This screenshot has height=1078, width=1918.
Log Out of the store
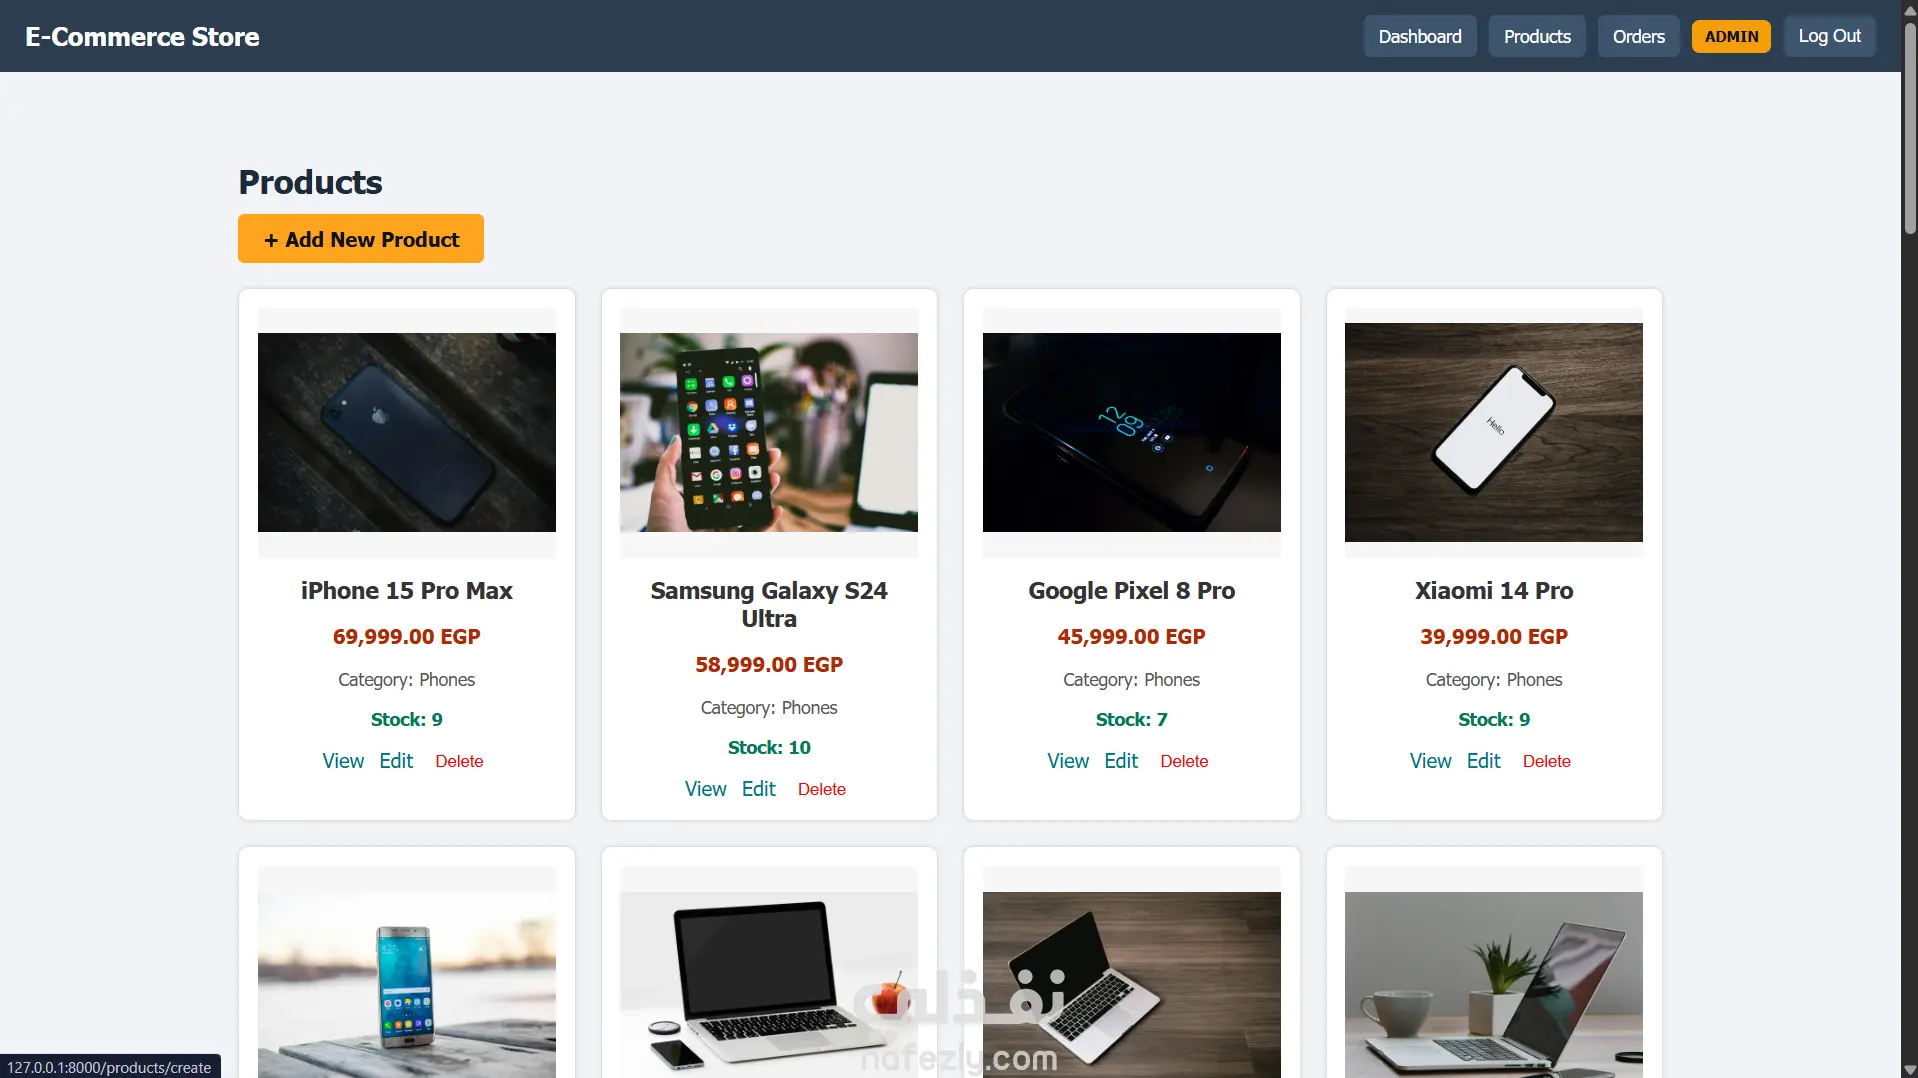(x=1829, y=37)
